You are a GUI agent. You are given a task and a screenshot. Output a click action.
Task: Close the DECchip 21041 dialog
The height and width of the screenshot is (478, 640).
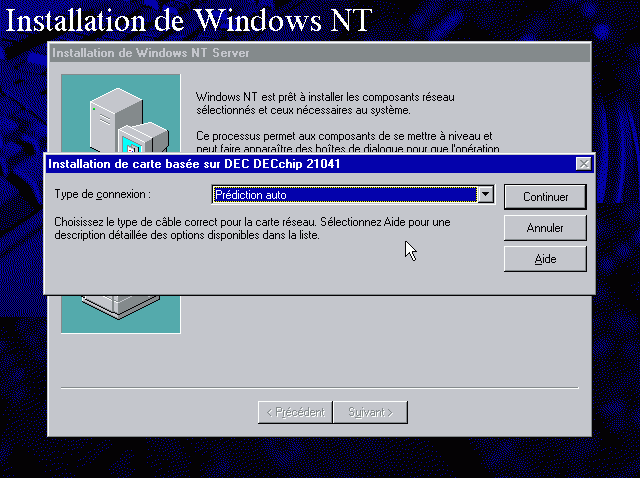click(584, 164)
